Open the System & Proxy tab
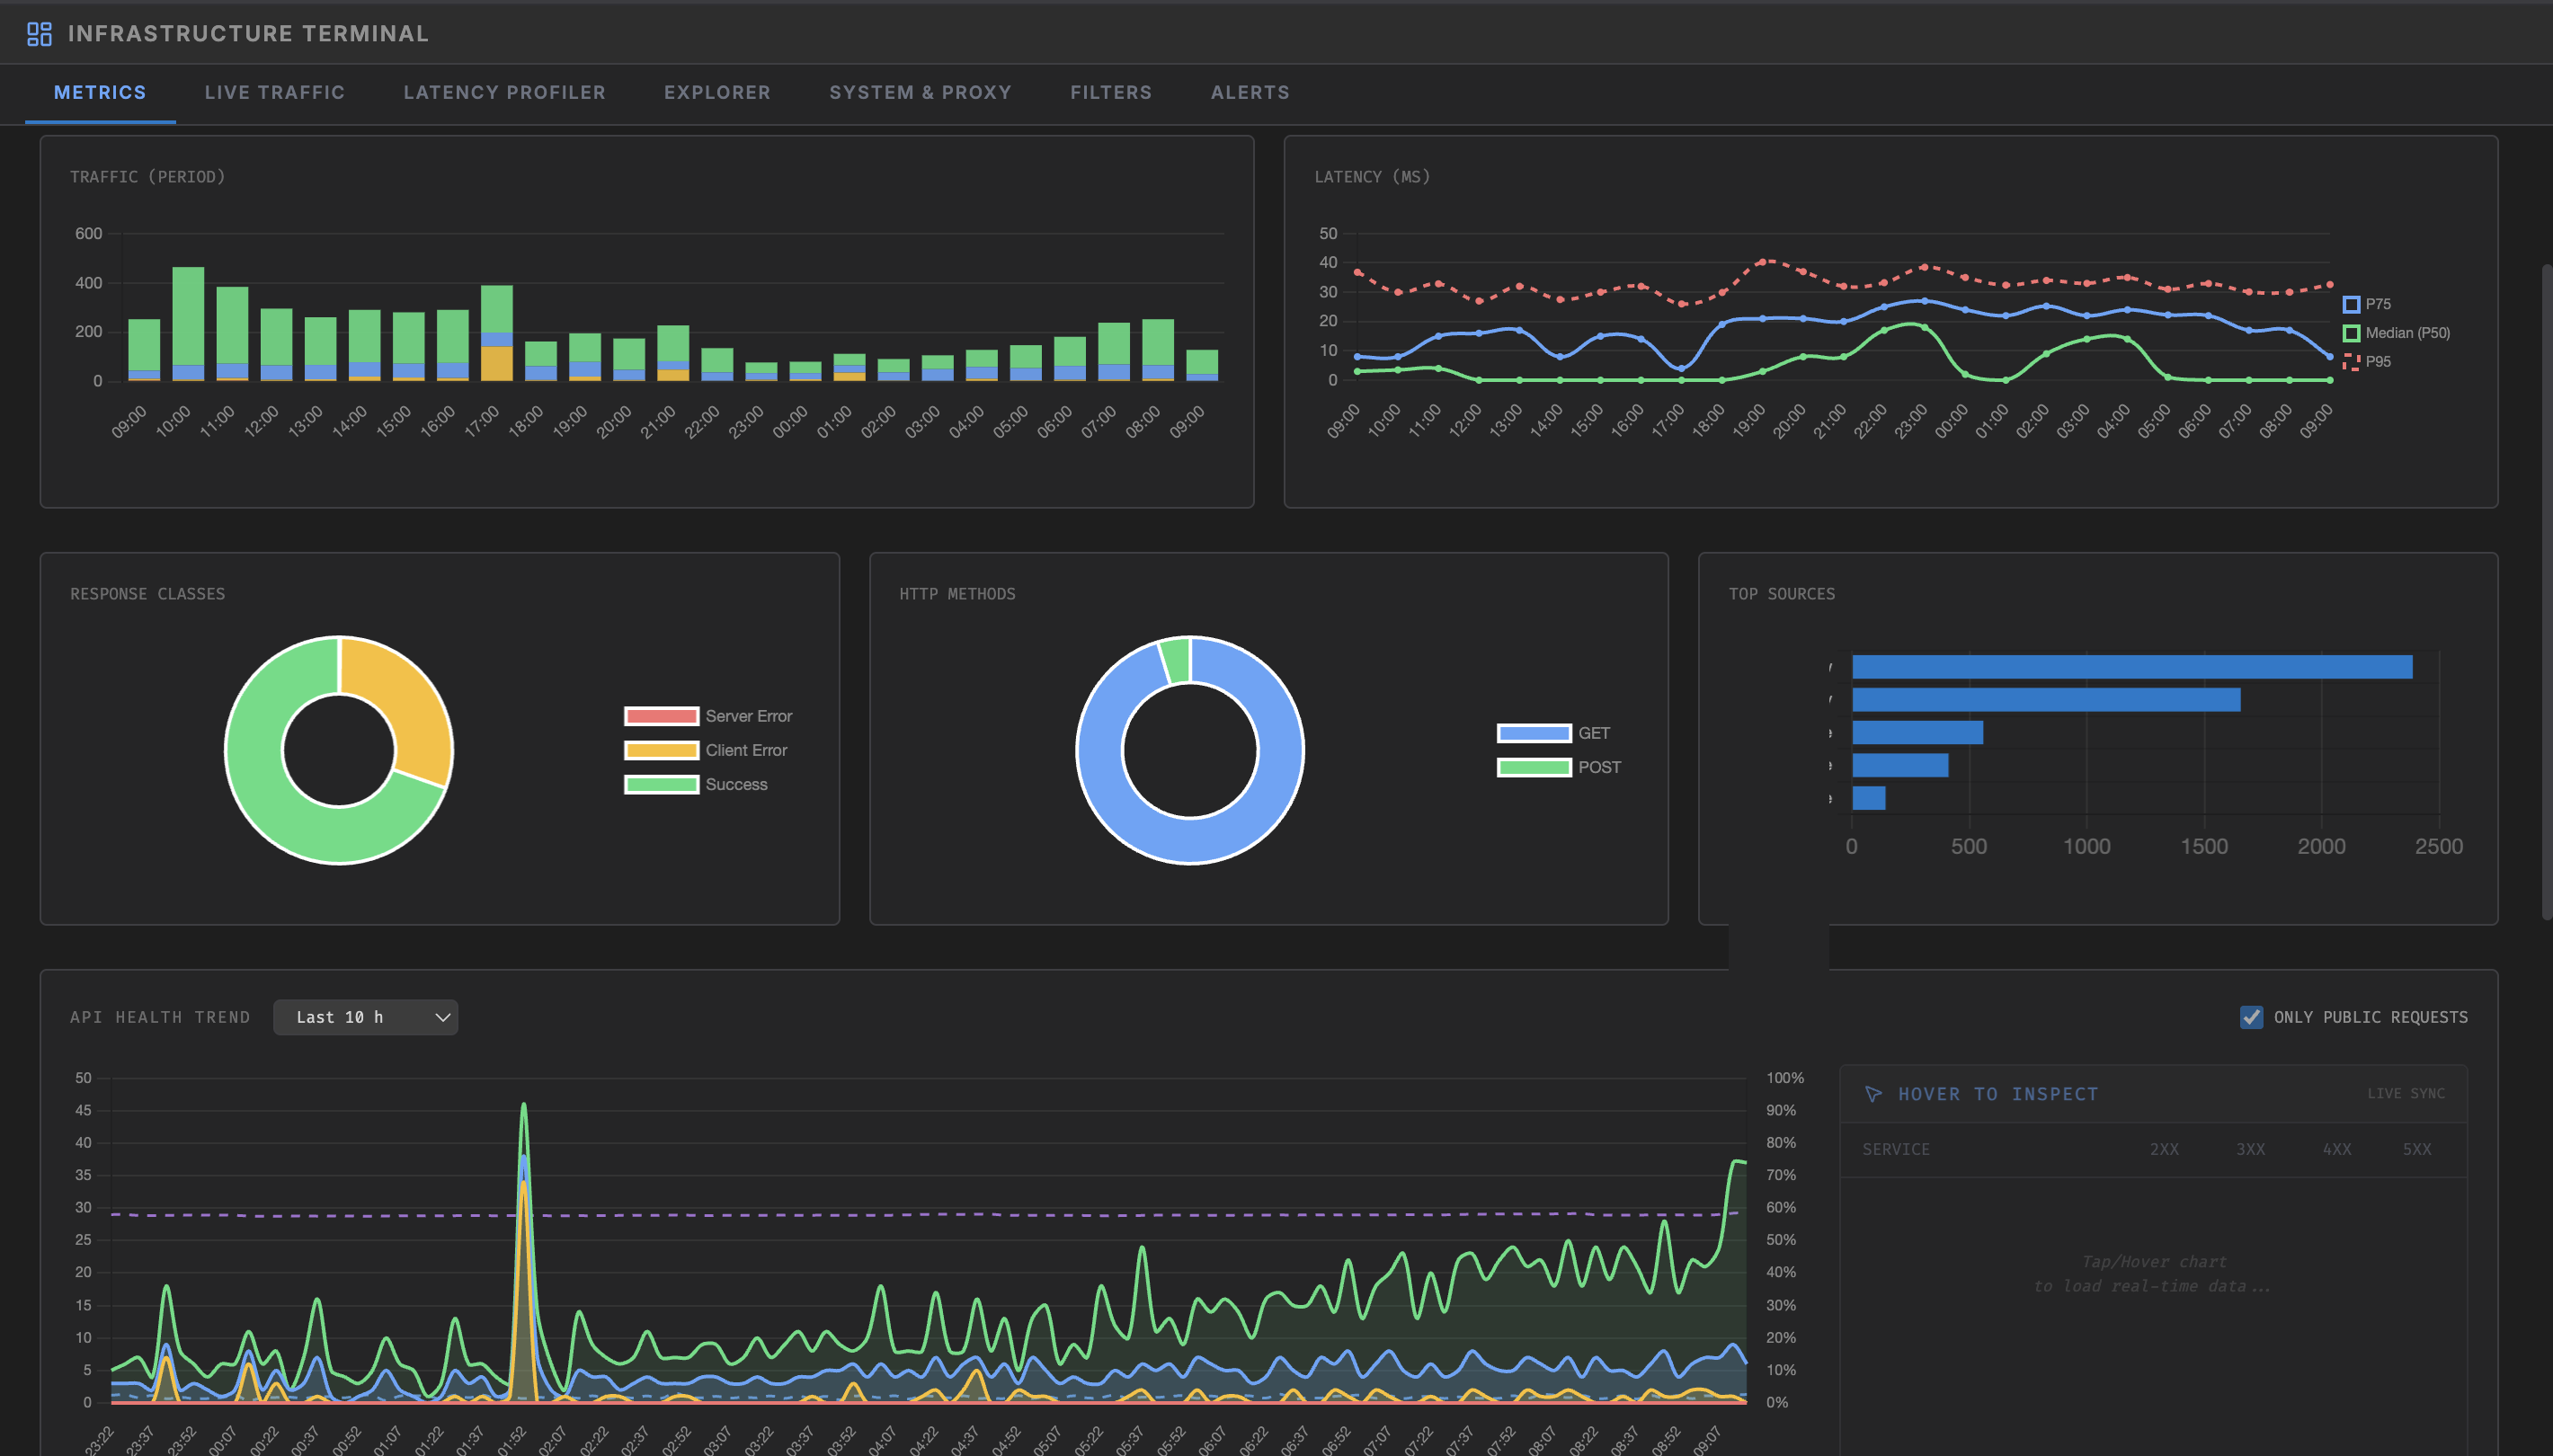This screenshot has width=2553, height=1456. coord(920,92)
